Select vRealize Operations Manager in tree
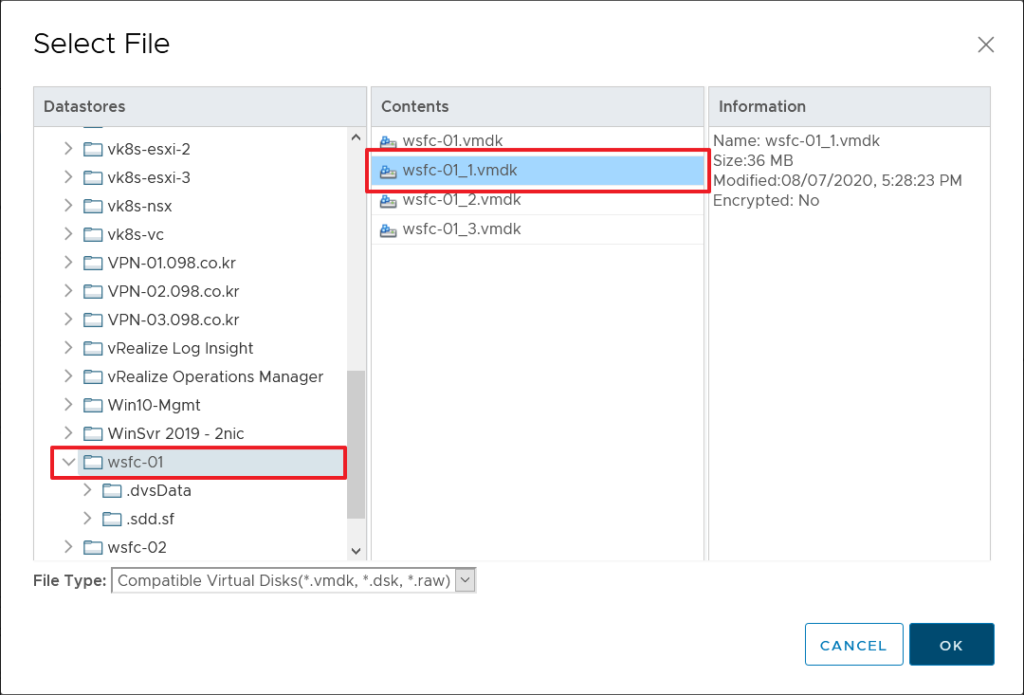Screen dimensions: 1024x695 [215, 377]
